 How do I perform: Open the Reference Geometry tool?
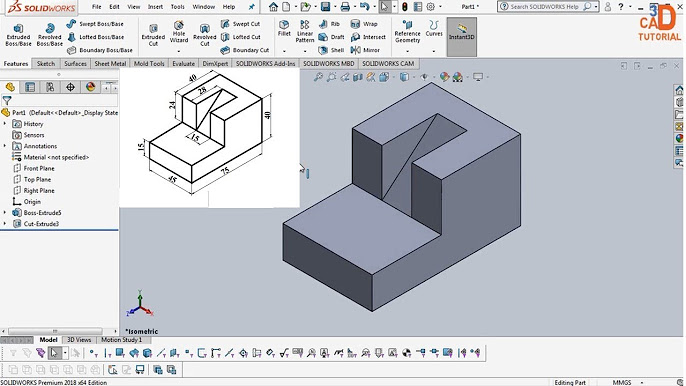407,32
